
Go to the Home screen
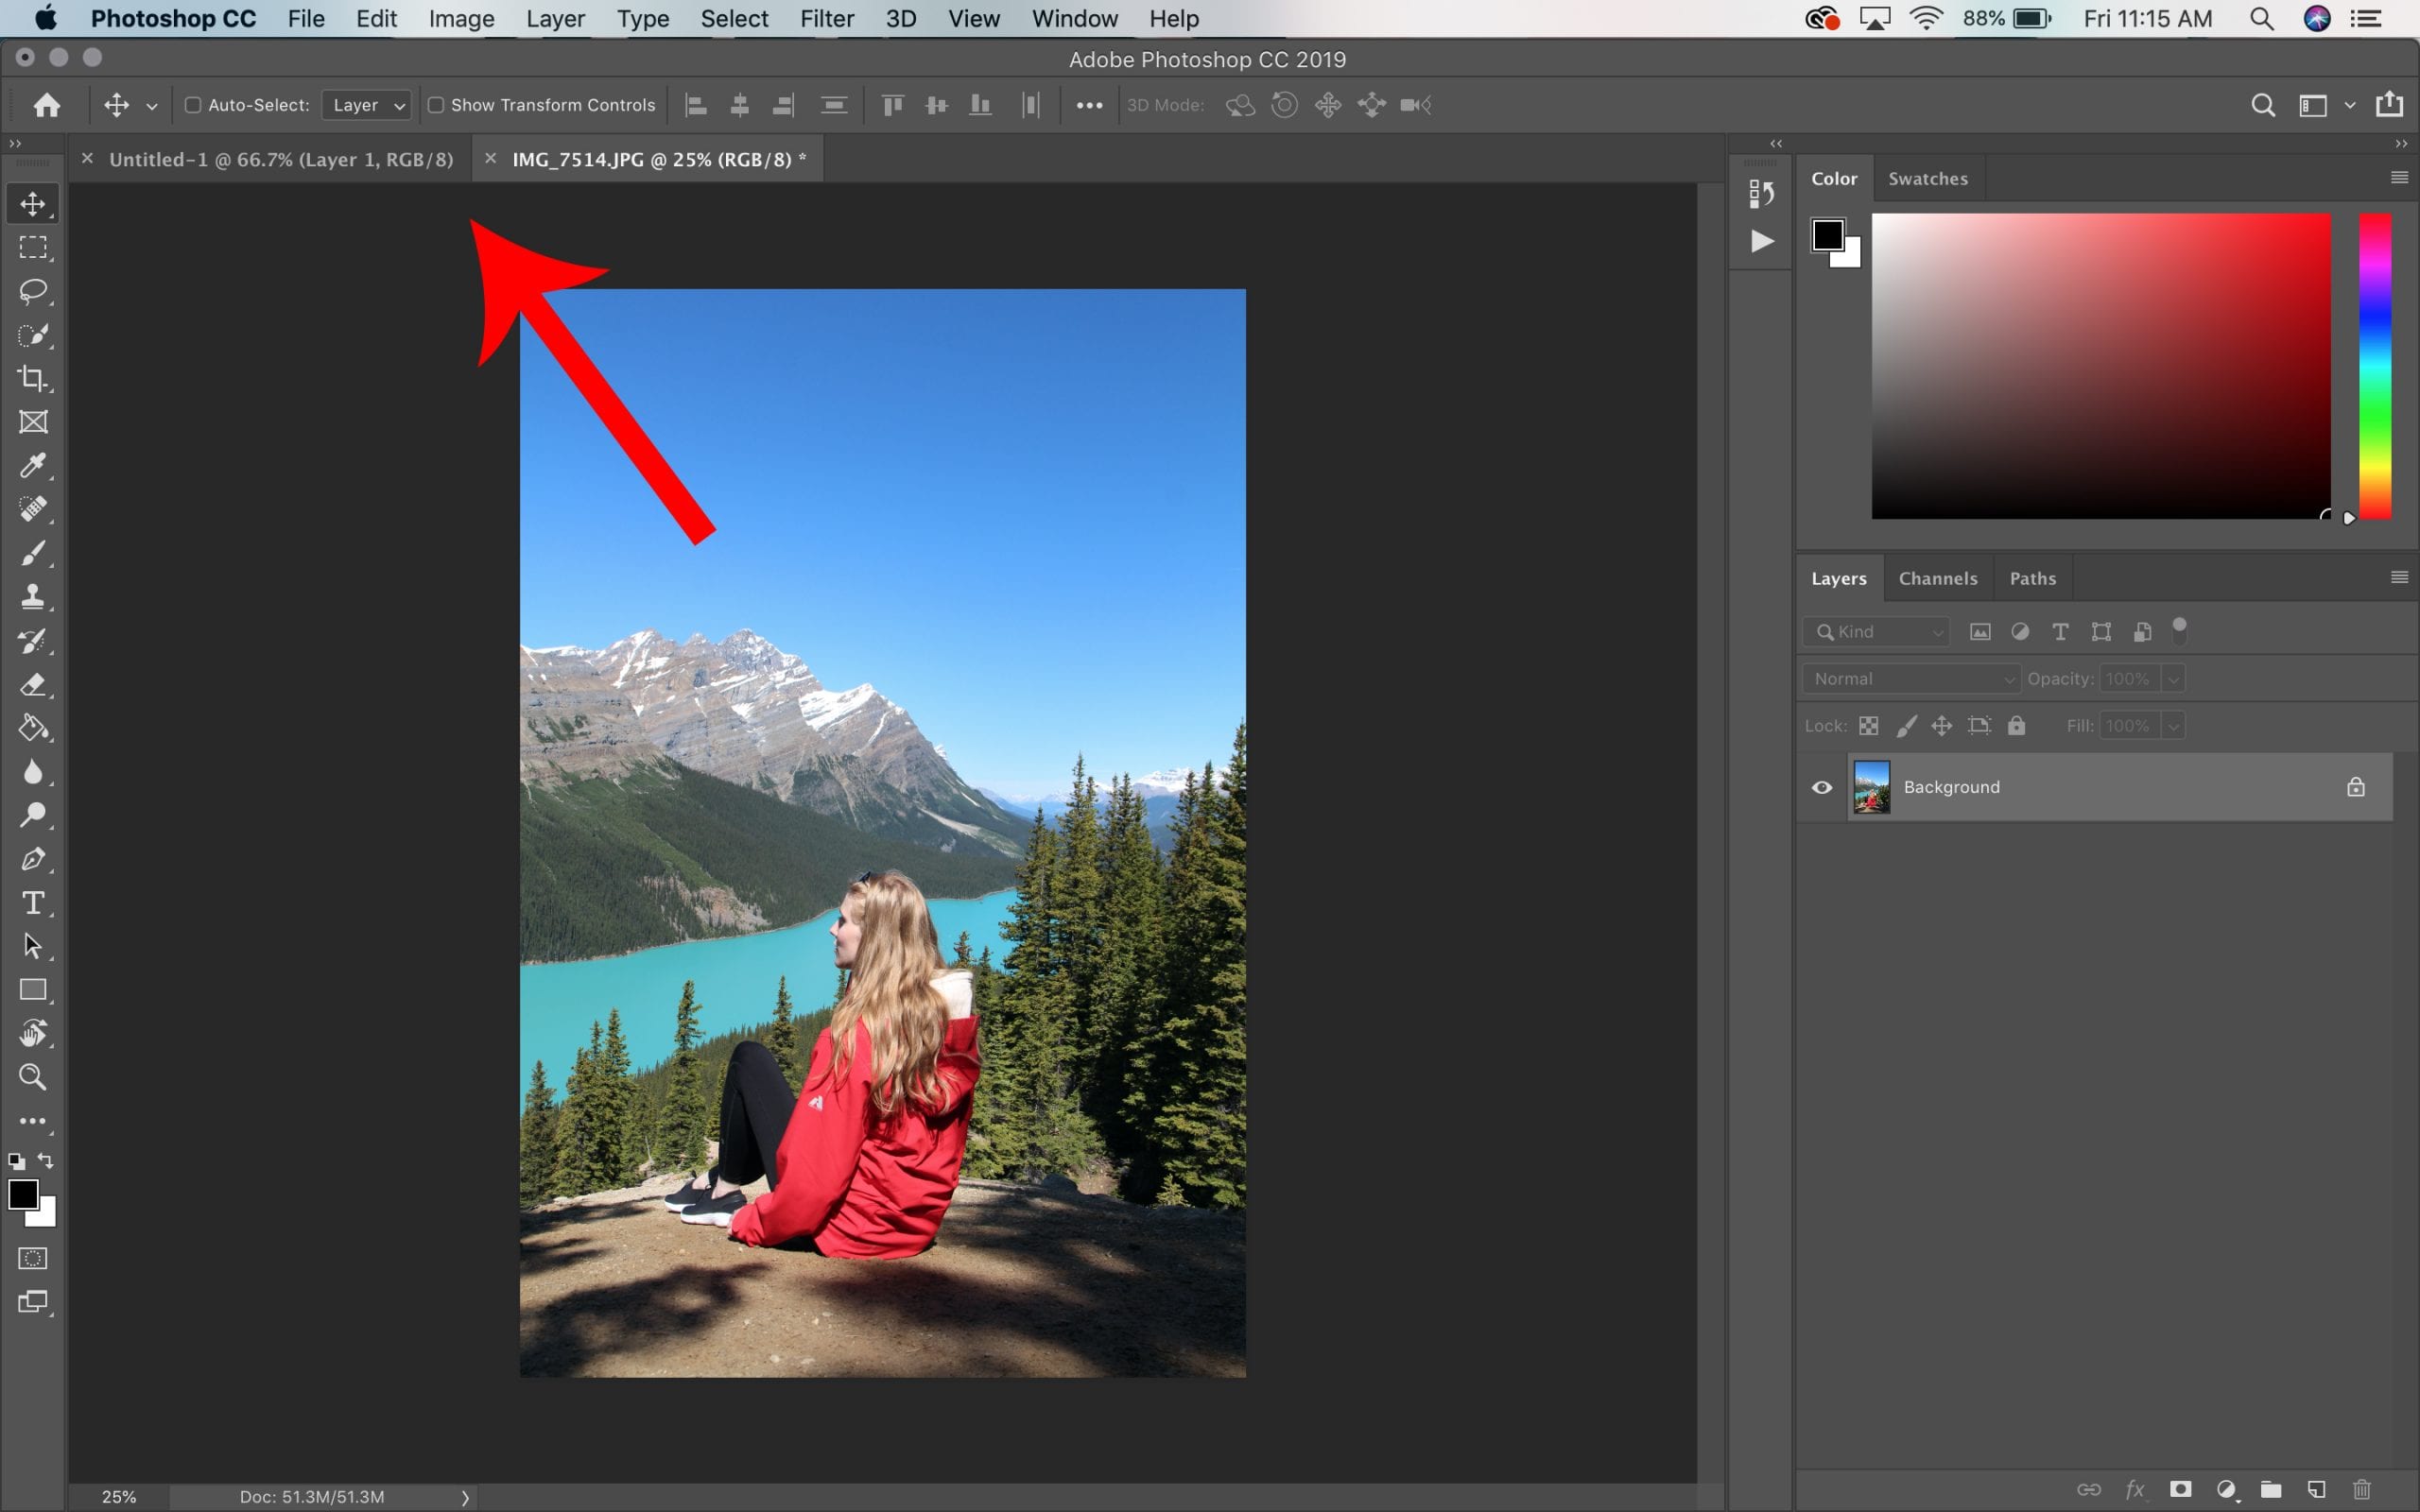coord(47,105)
